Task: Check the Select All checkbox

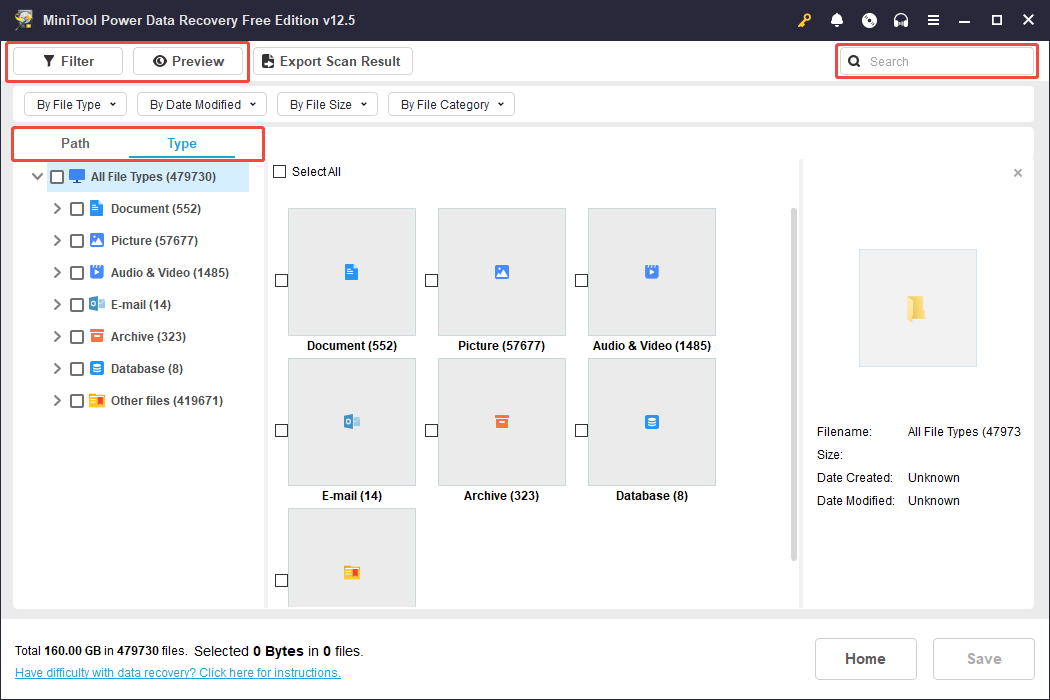Action: click(x=280, y=171)
